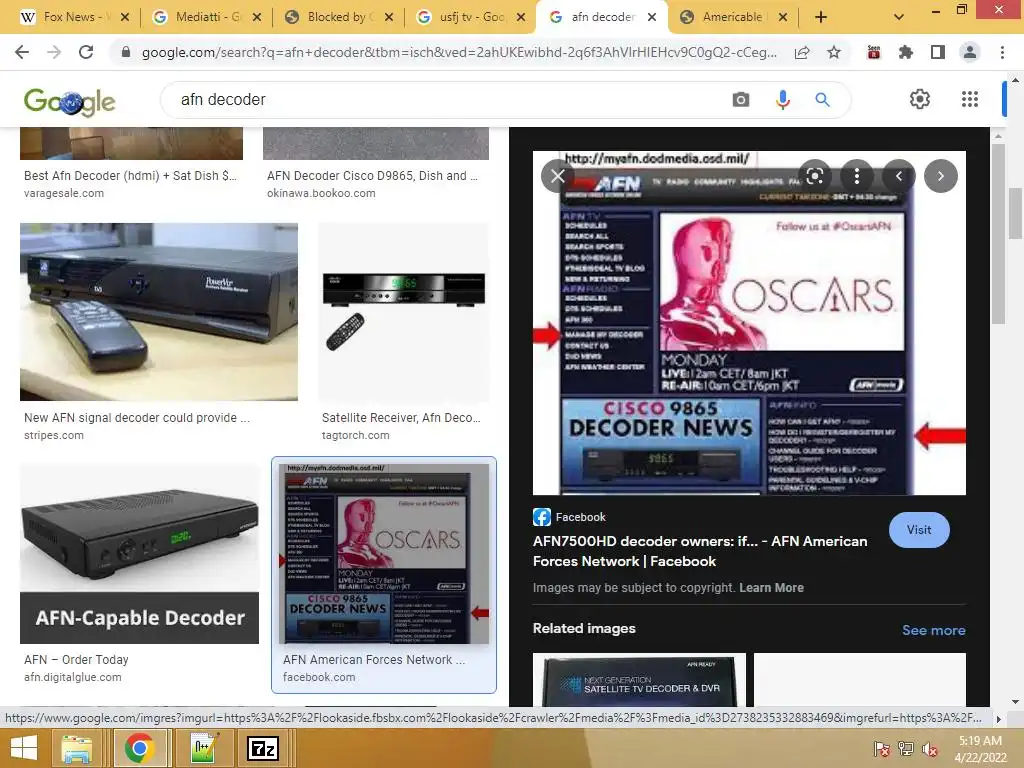Open the red extension icon in toolbar

pos(874,52)
